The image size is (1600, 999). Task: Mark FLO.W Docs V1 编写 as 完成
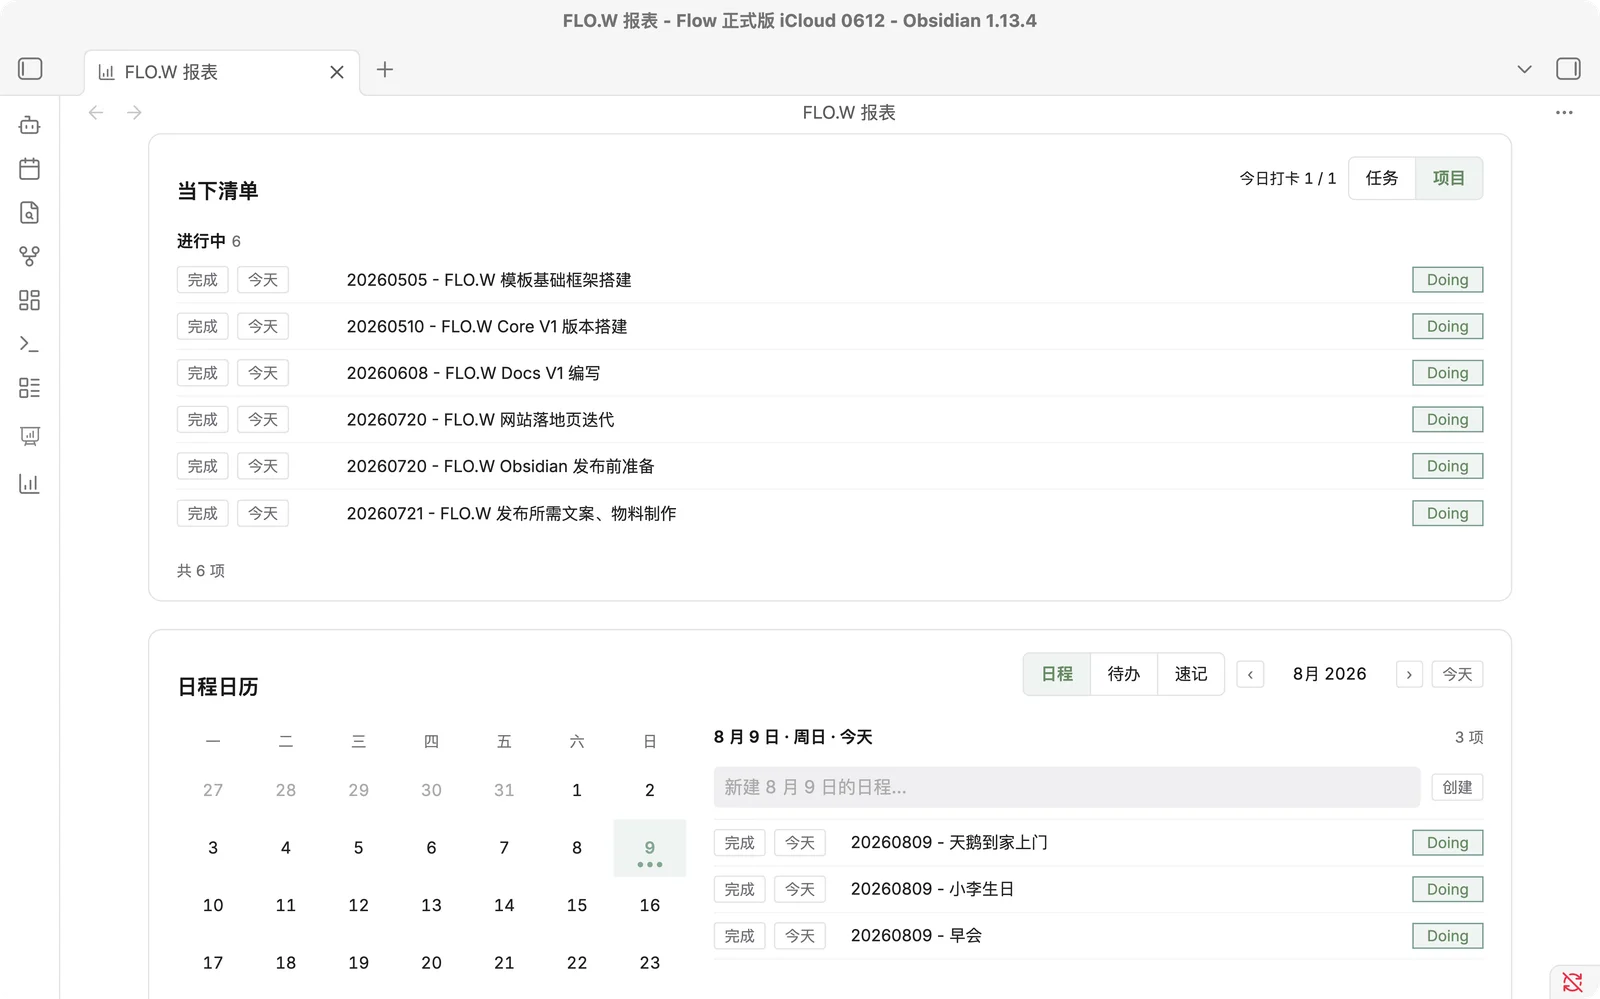[203, 373]
